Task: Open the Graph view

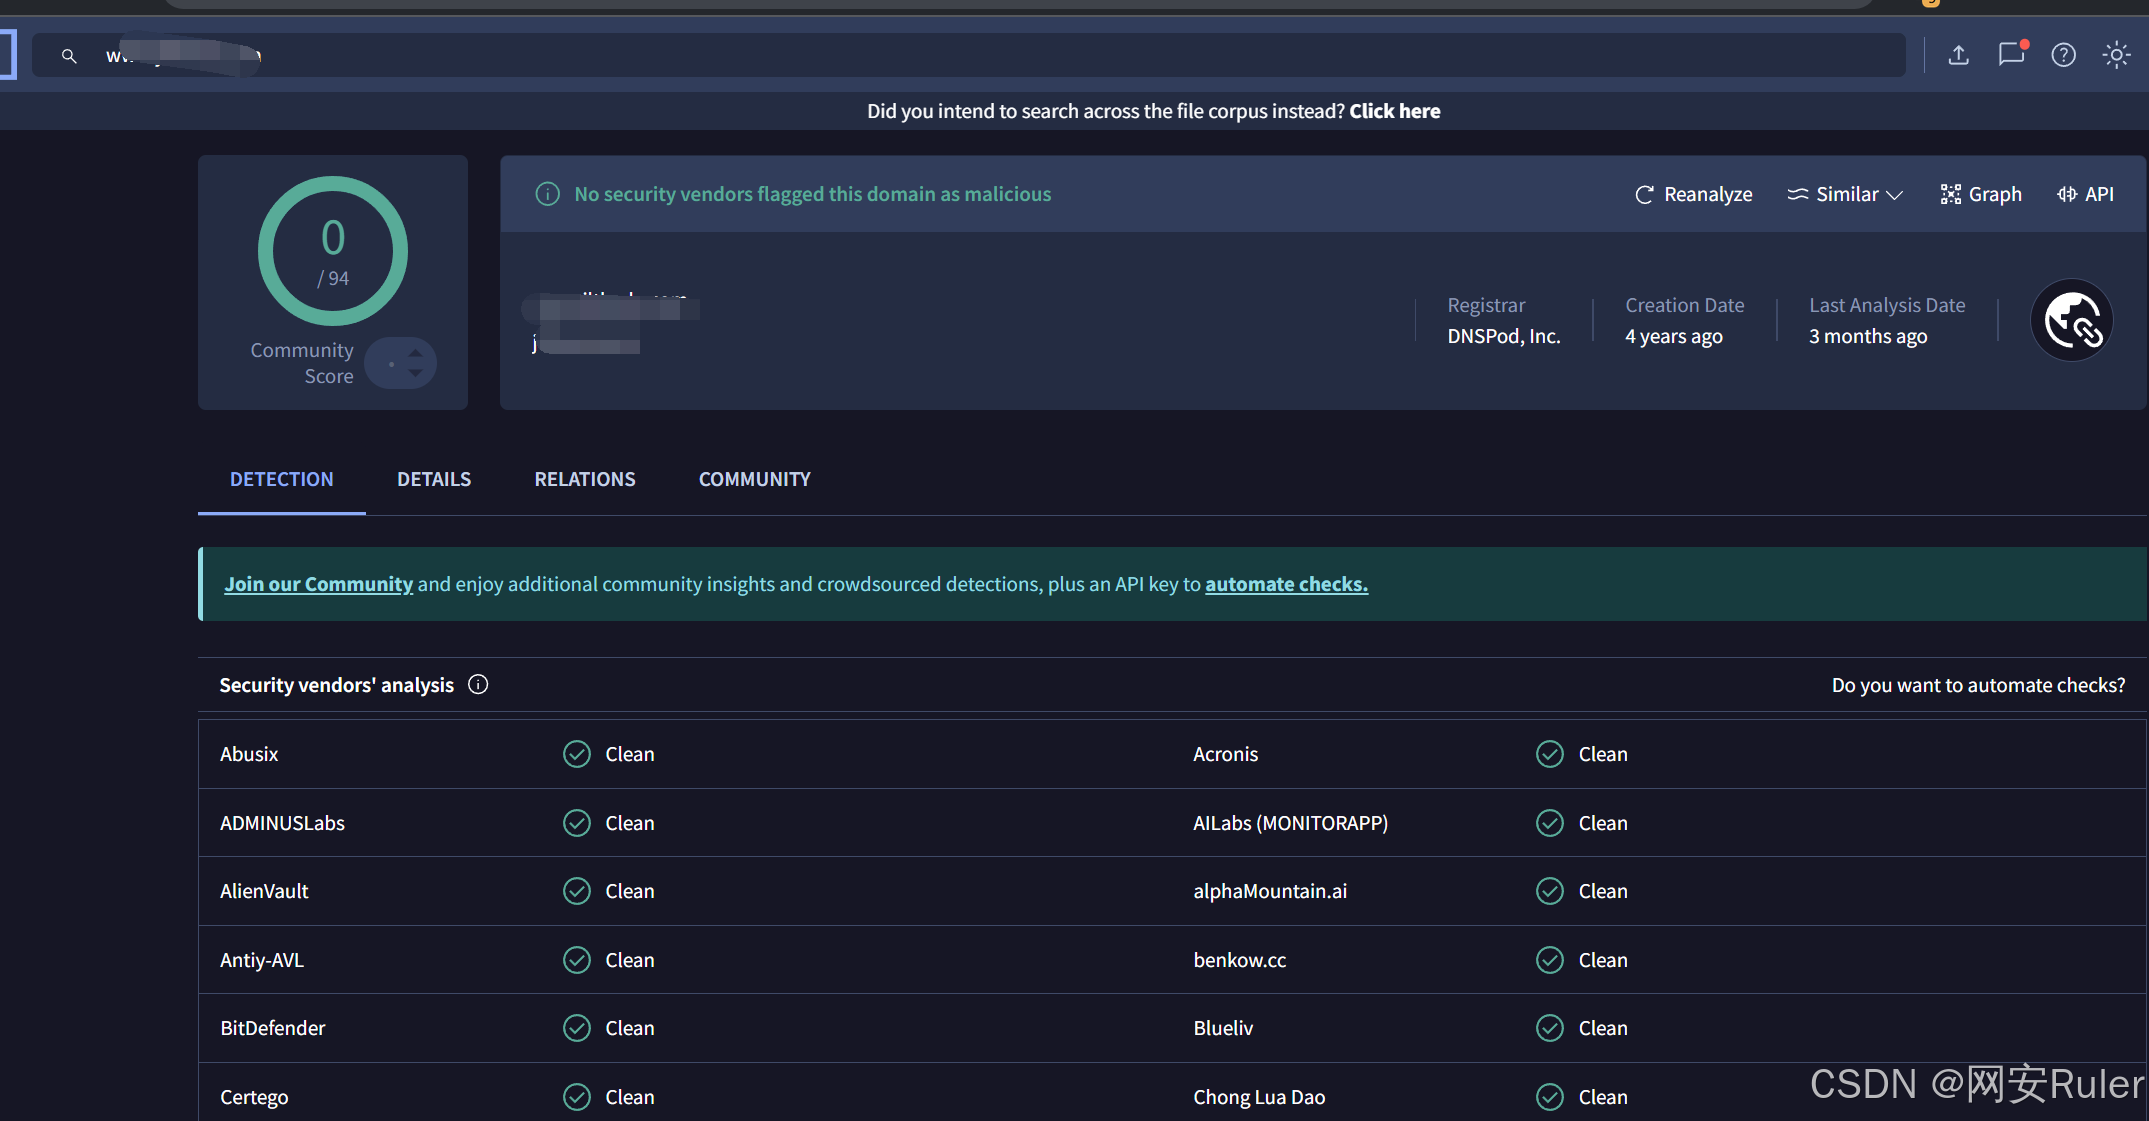Action: (x=1981, y=194)
